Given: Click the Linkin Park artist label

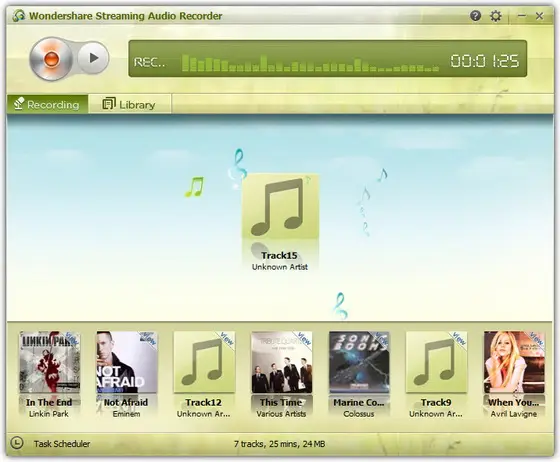Looking at the screenshot, I should pos(49,414).
